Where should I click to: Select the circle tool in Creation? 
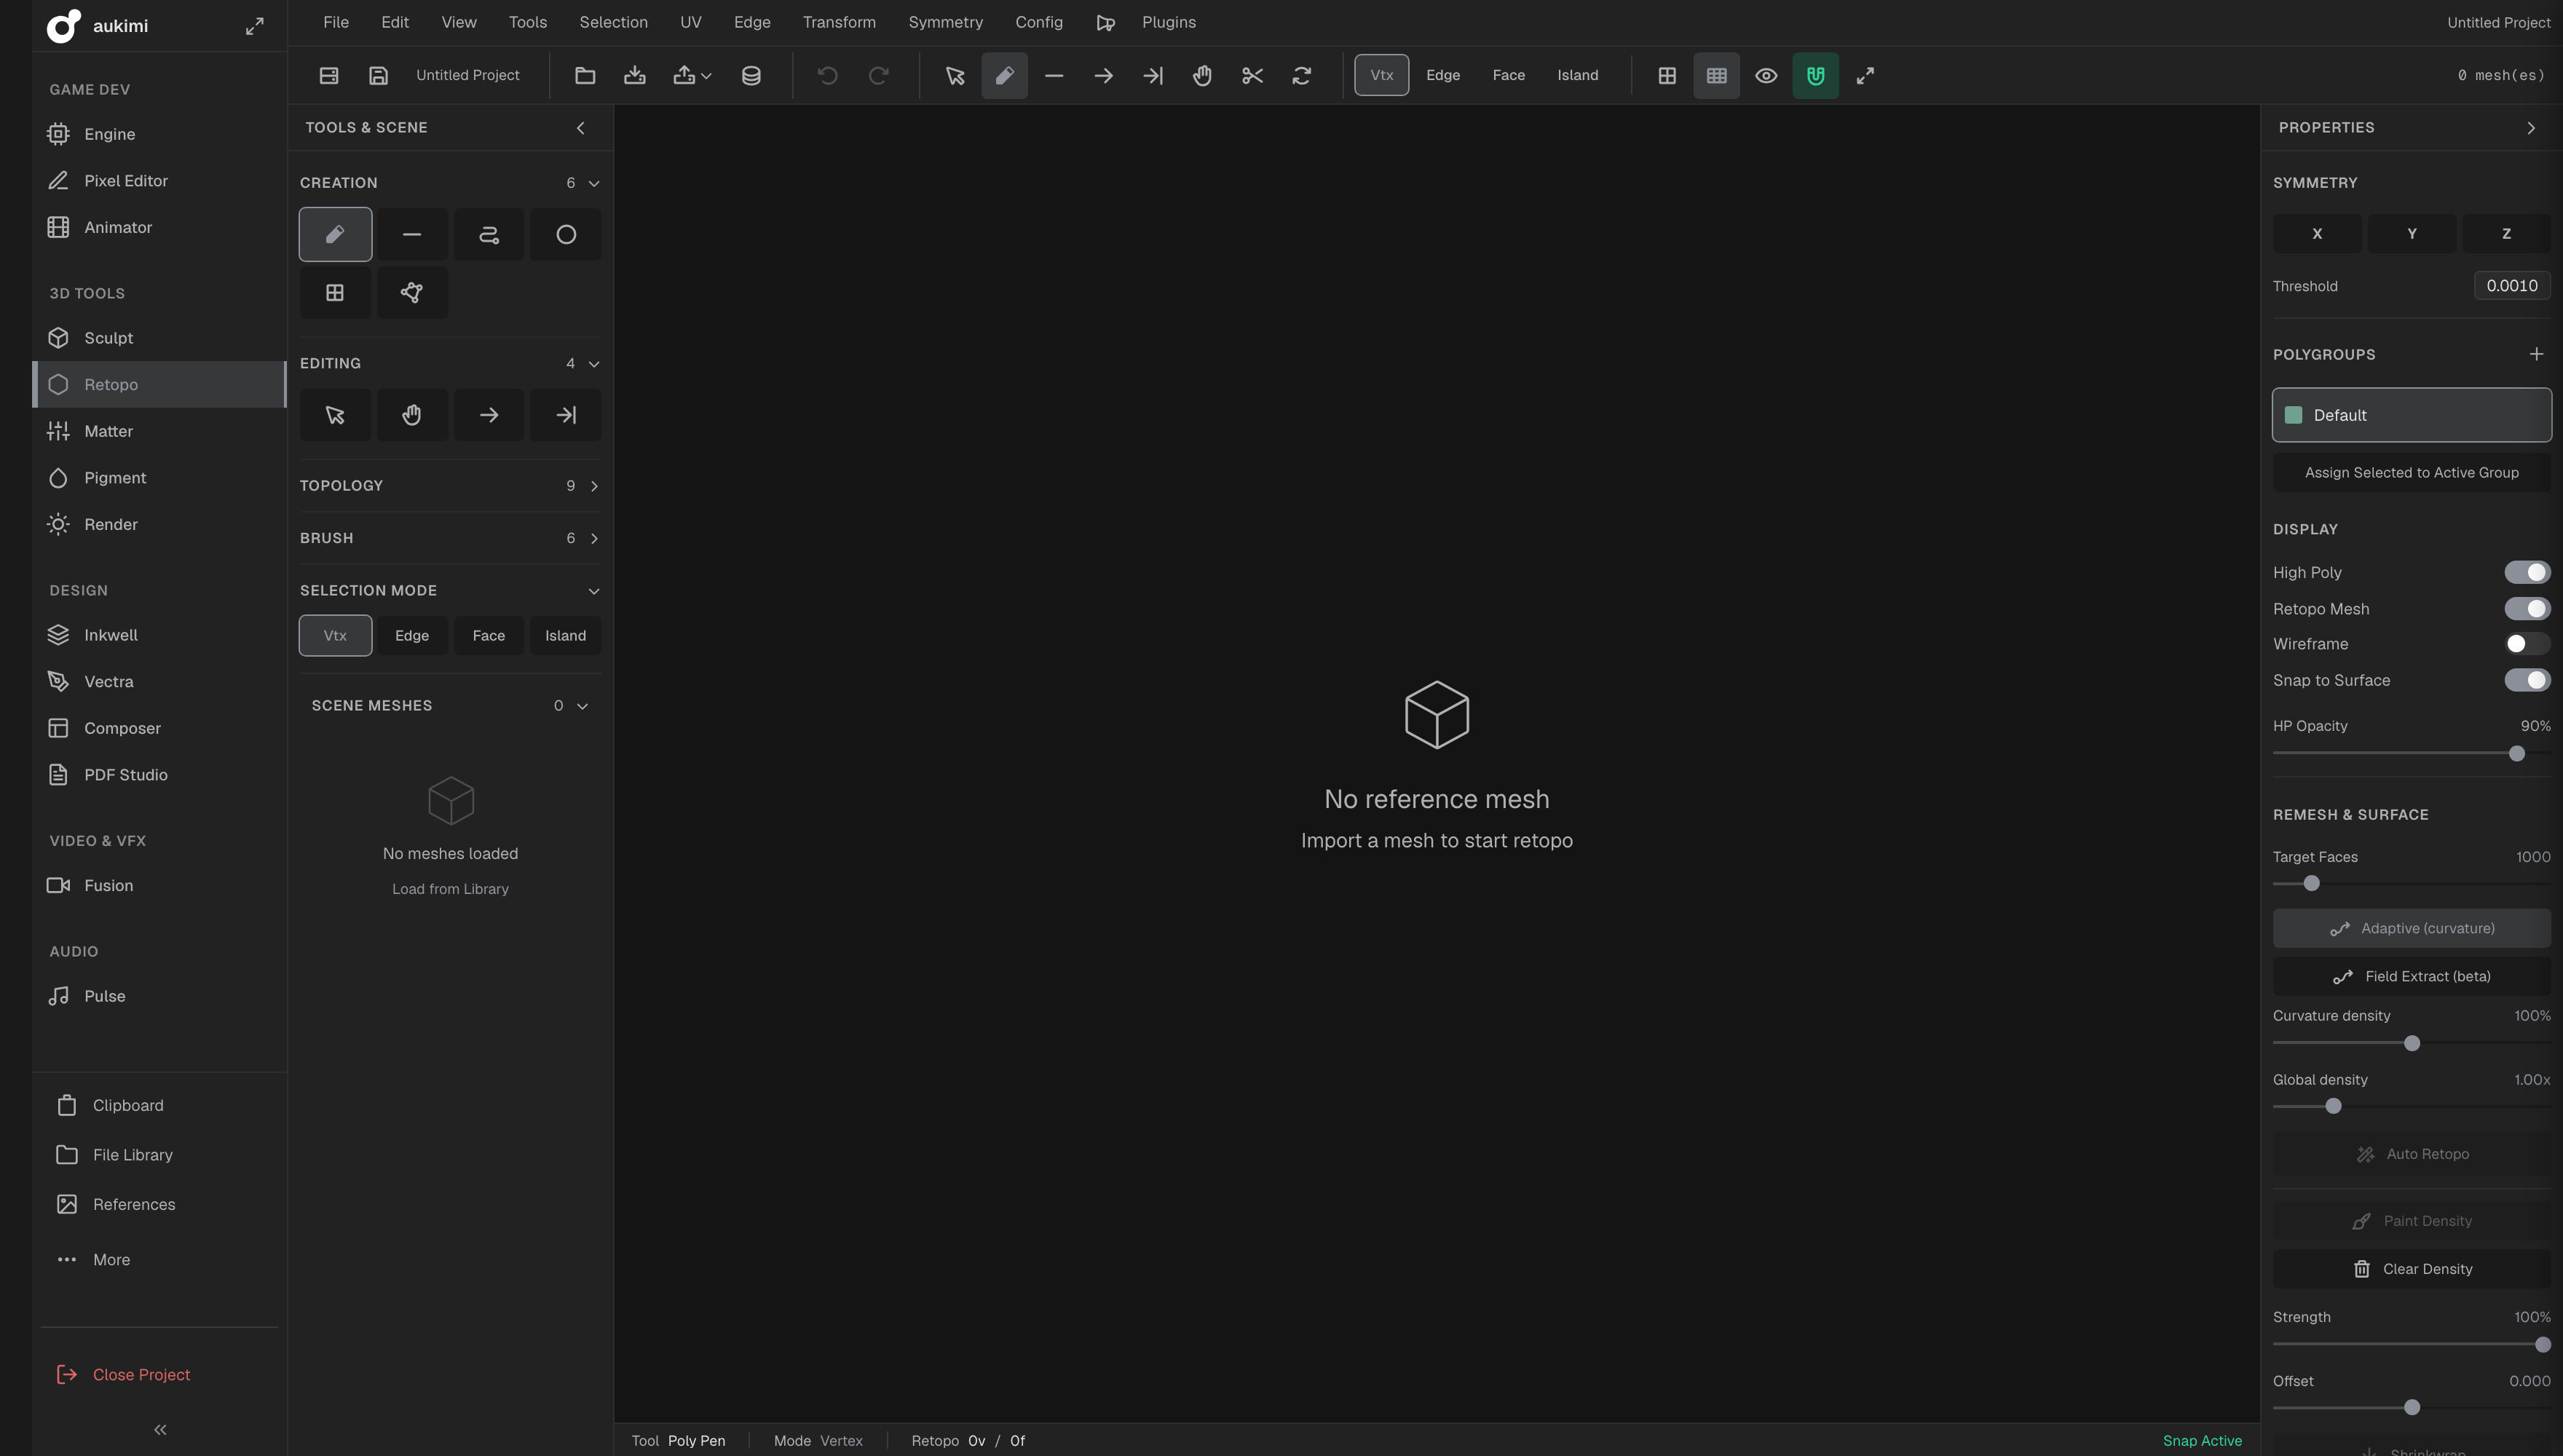[x=566, y=235]
